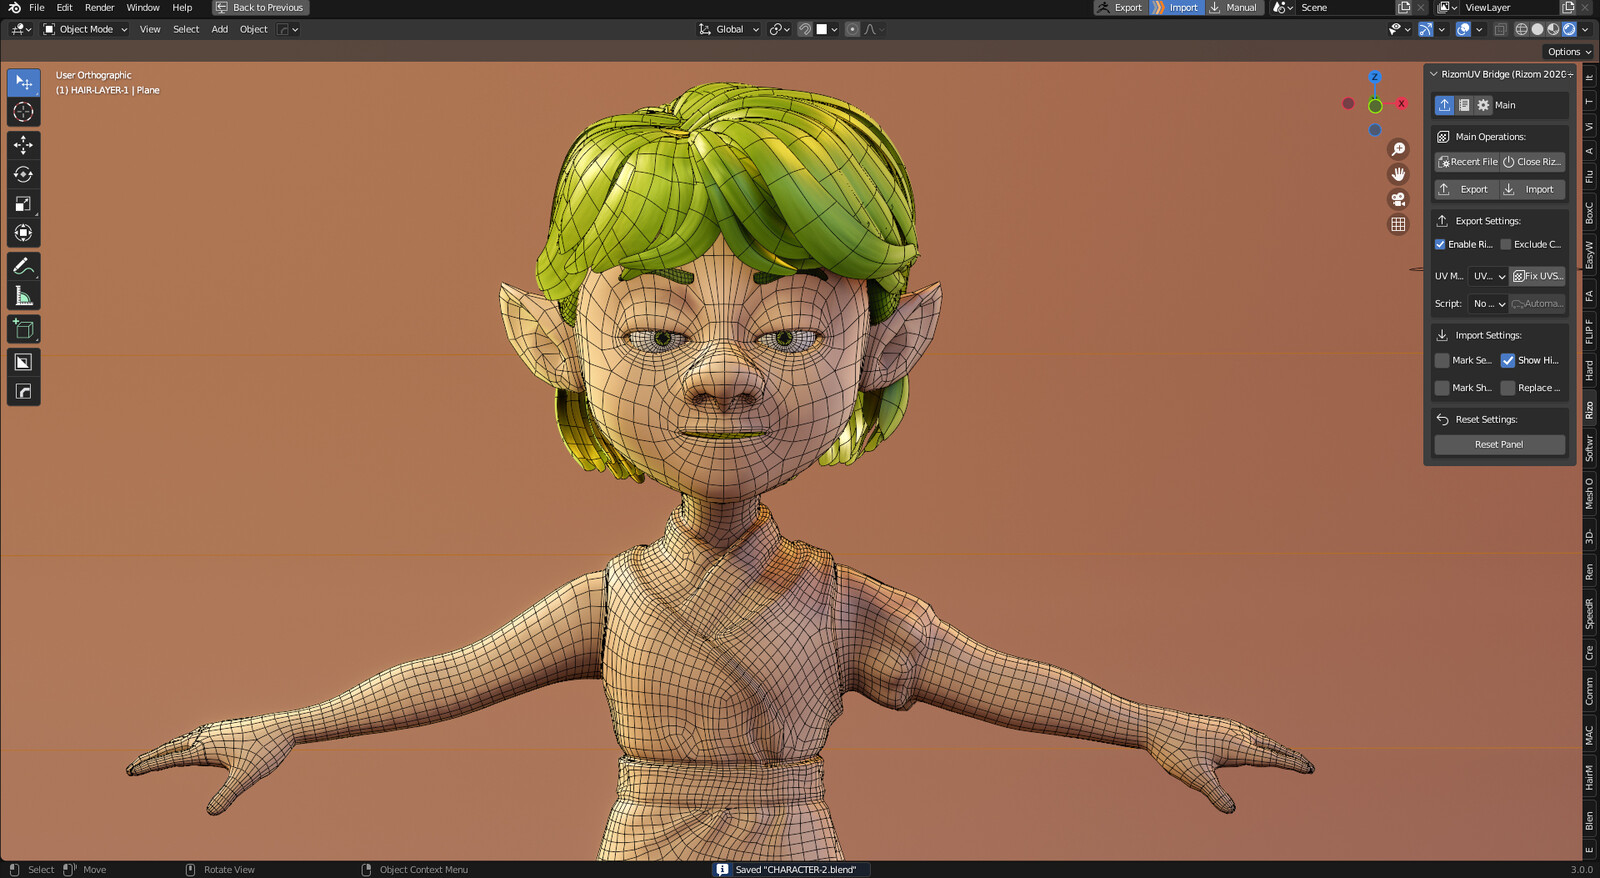Toggle proportional editing icon
1600x878 pixels.
point(852,29)
